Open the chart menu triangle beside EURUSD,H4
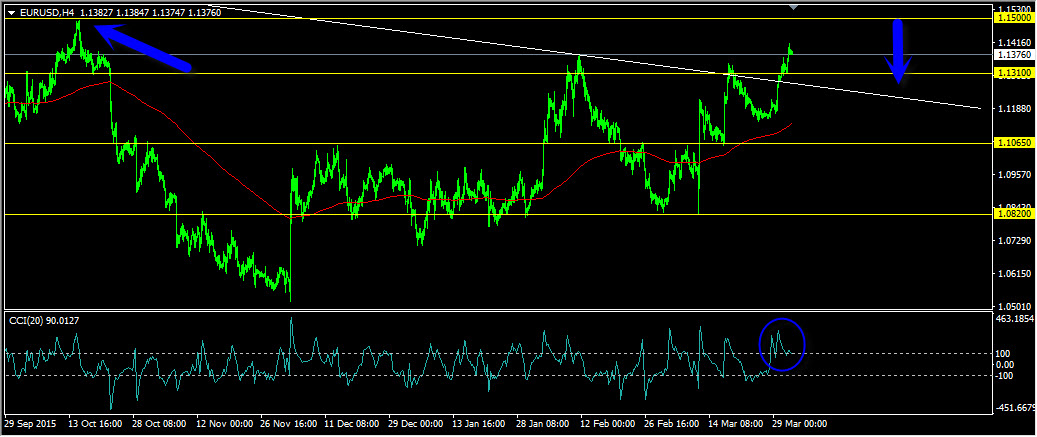 click(11, 12)
